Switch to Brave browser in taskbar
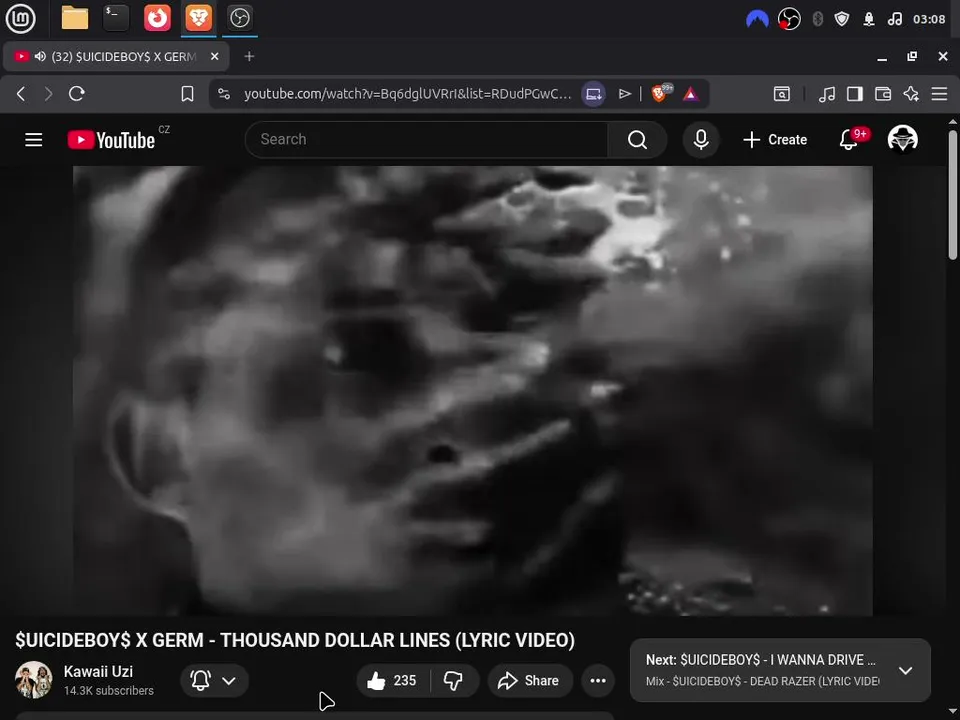This screenshot has width=960, height=720. (x=198, y=18)
